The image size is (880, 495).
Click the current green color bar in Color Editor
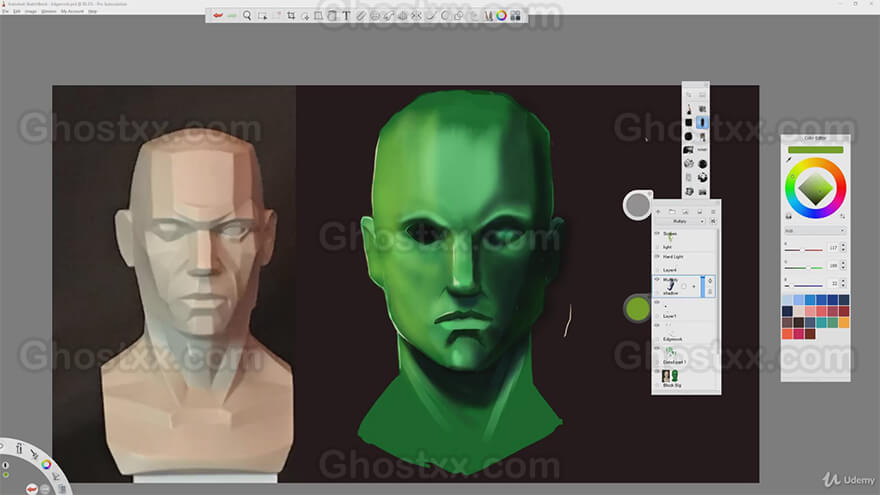click(x=815, y=150)
